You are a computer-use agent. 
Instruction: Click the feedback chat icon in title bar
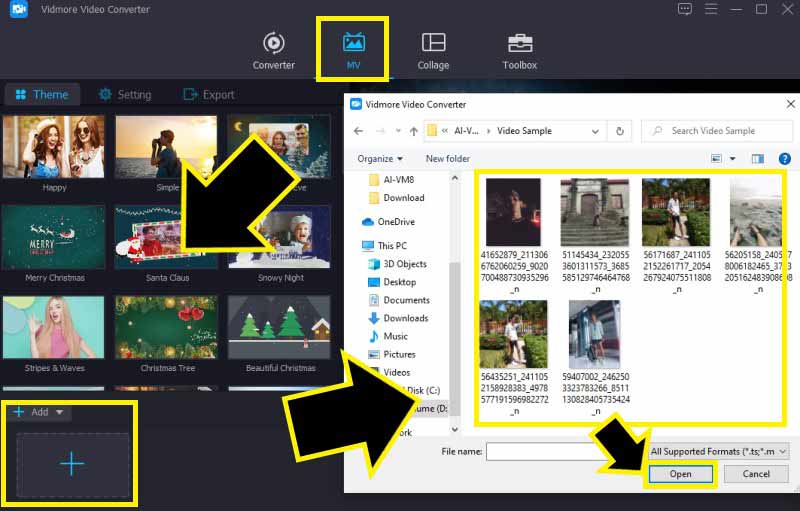pos(685,9)
